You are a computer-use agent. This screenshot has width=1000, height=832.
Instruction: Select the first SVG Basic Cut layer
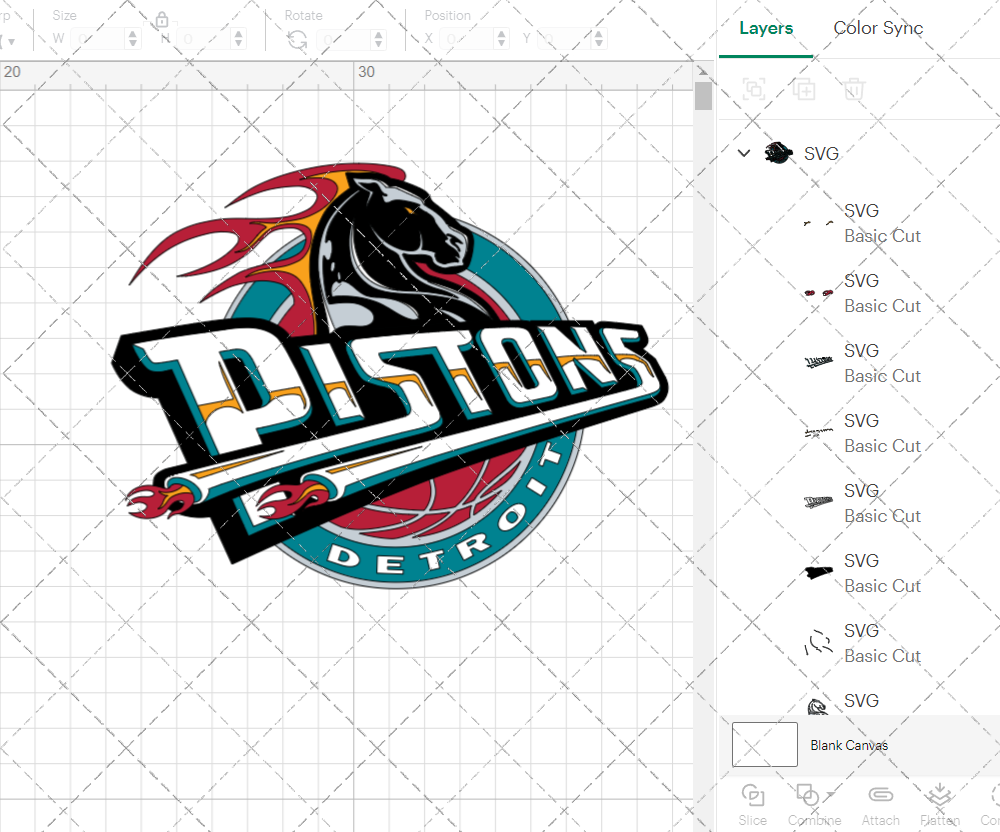[x=859, y=223]
